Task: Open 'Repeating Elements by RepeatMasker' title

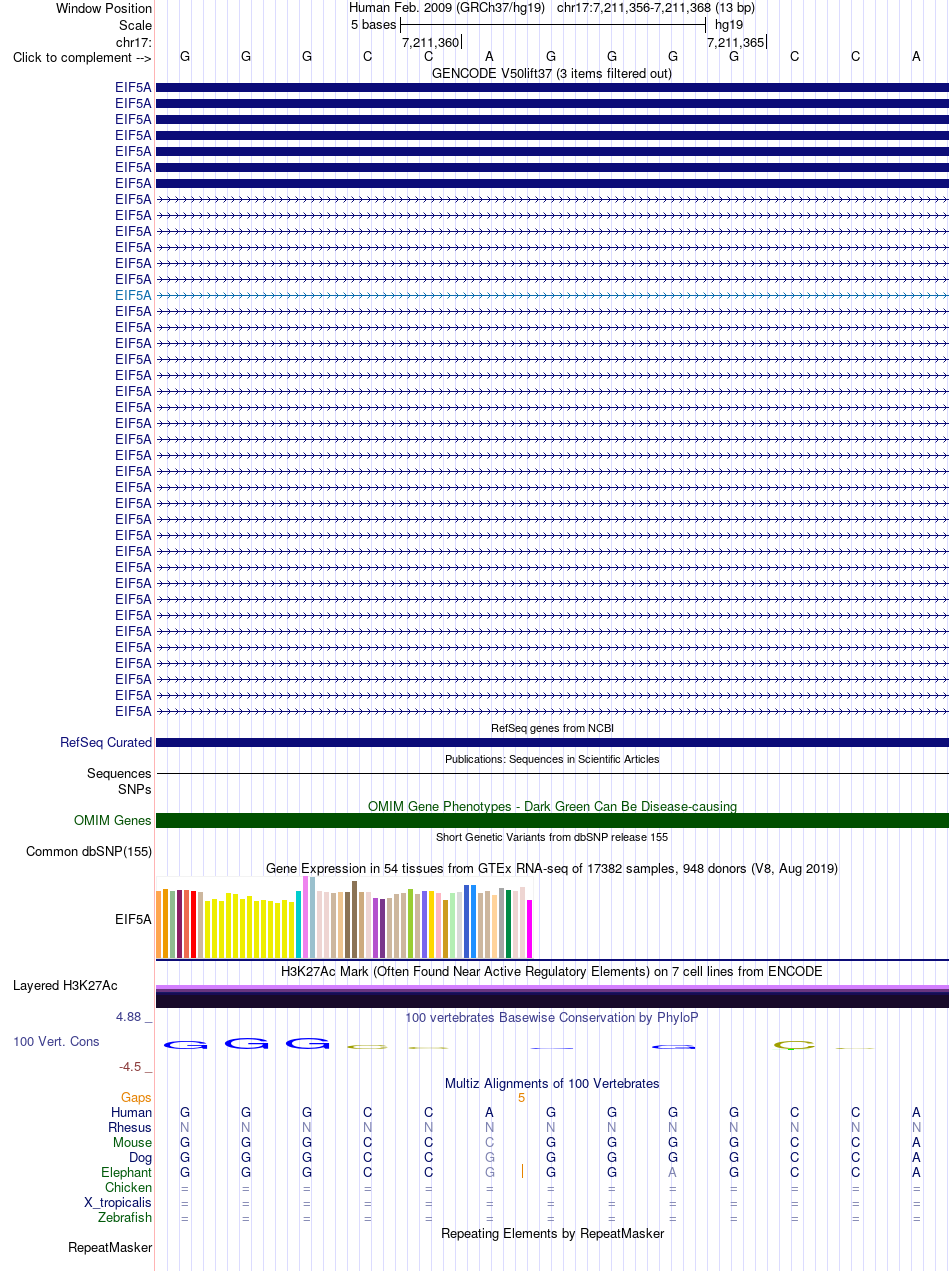Action: 552,1234
